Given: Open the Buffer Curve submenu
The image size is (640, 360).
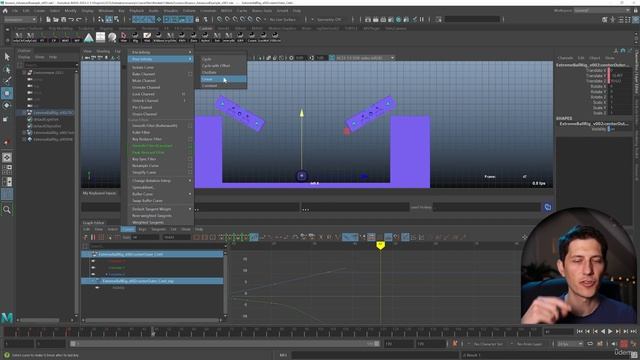Looking at the screenshot, I should (160, 194).
